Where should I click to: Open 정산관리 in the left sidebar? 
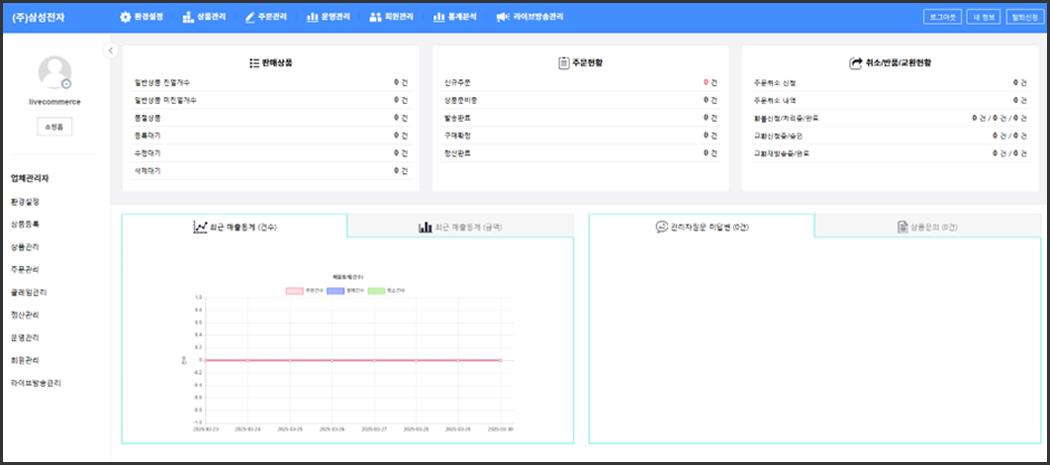coord(25,315)
